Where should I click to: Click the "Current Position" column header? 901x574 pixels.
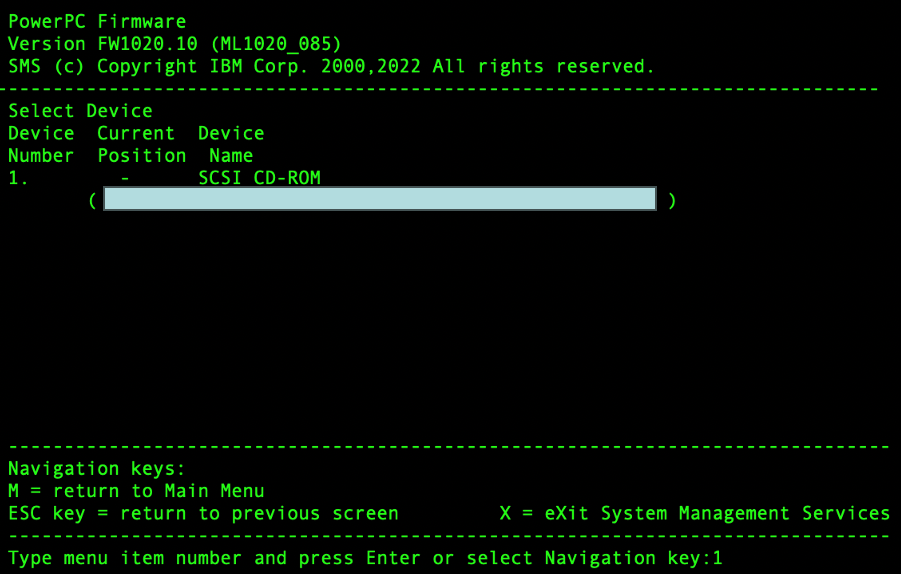coord(141,144)
